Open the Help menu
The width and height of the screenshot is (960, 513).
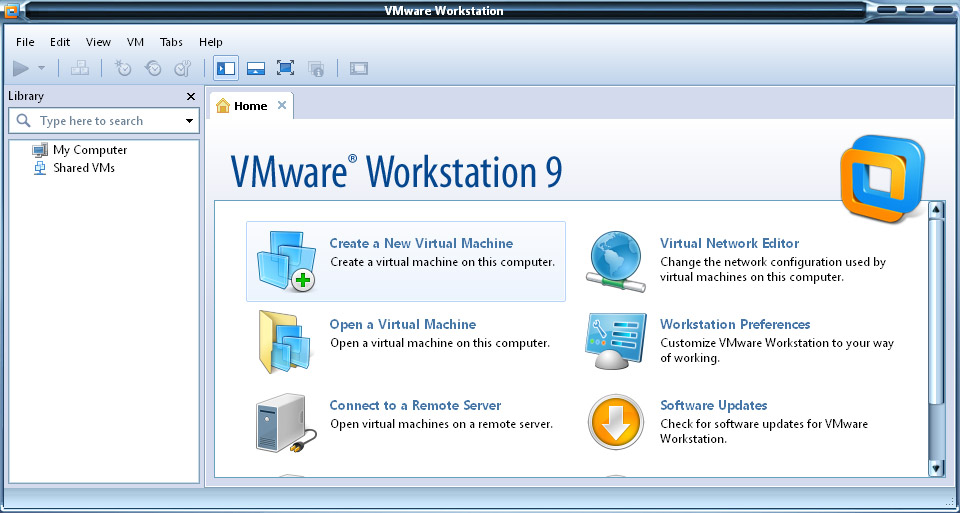pos(211,42)
